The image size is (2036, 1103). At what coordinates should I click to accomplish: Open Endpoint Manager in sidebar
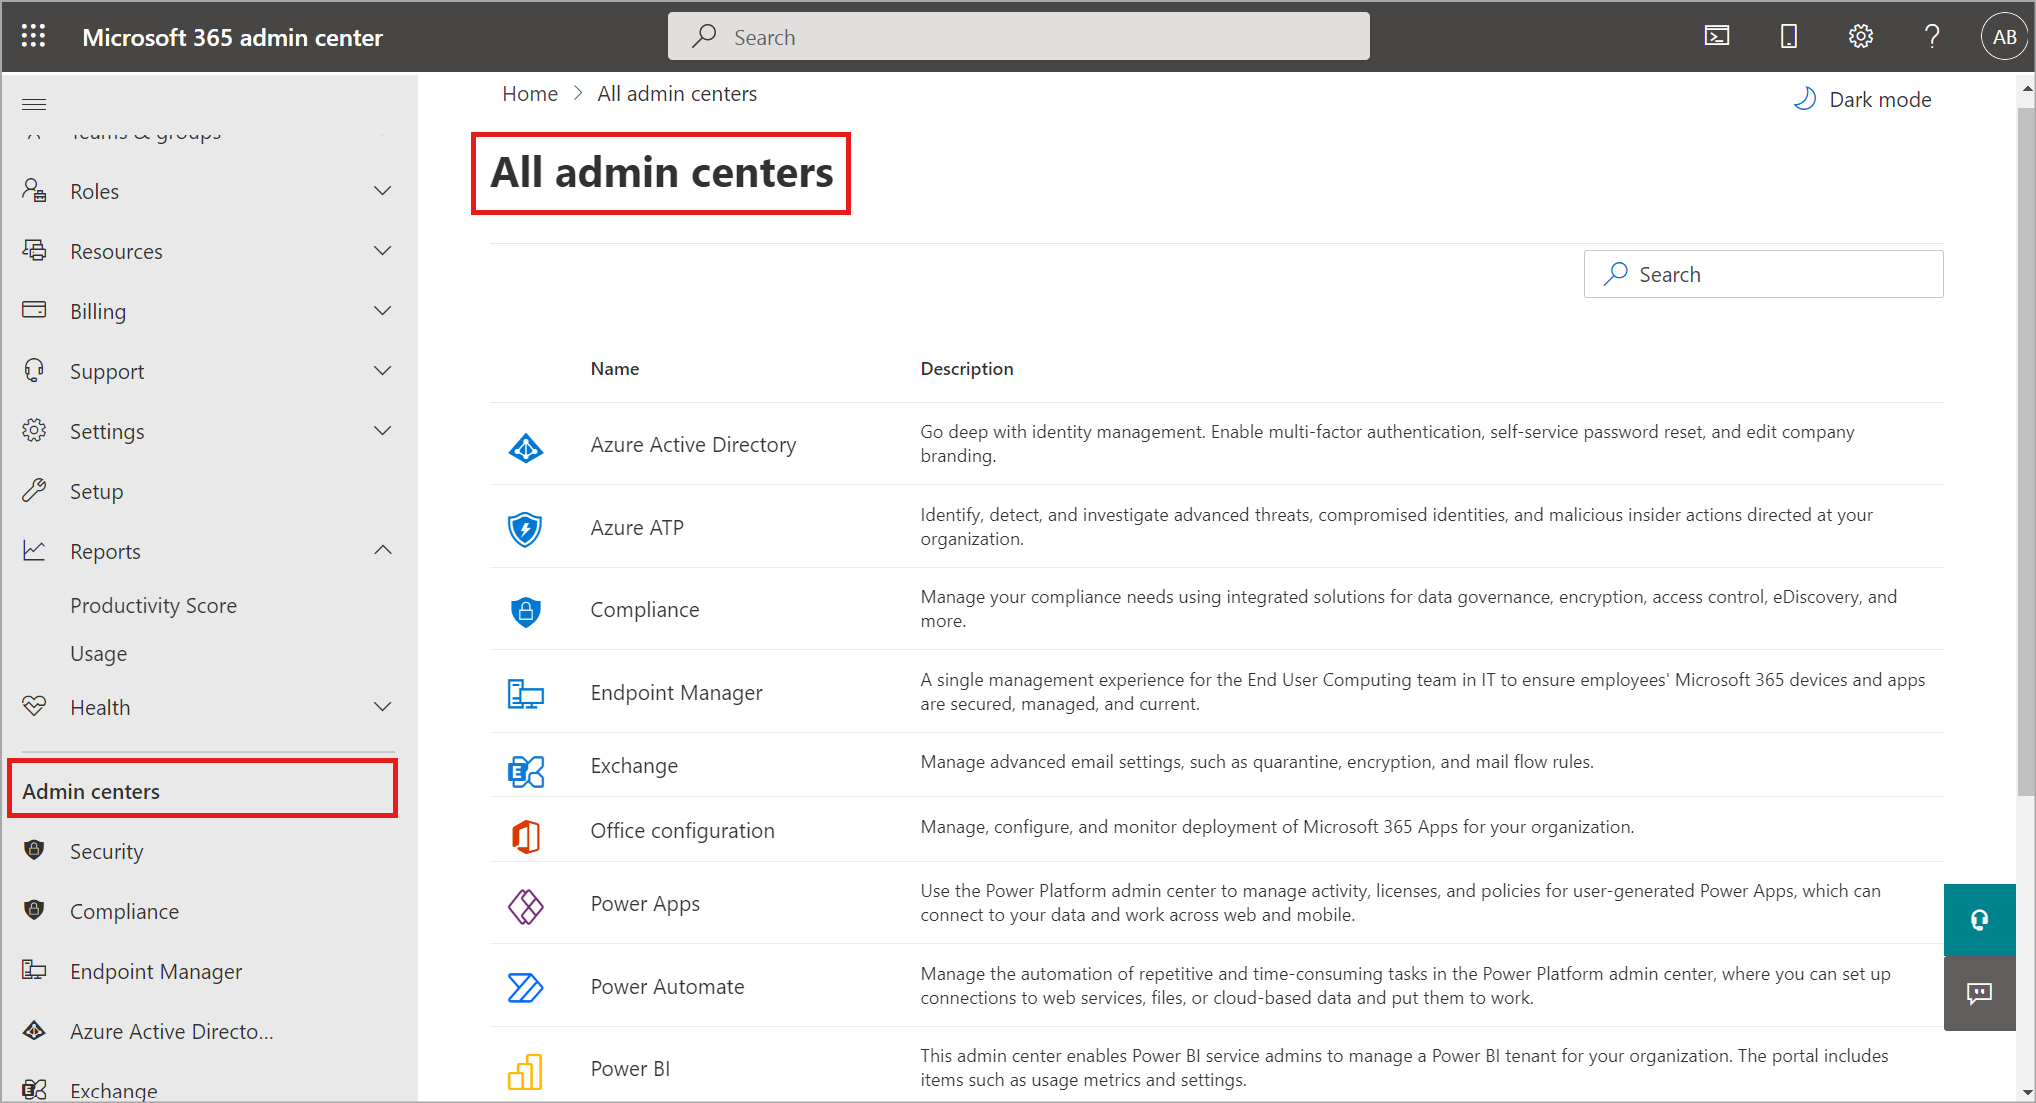[156, 971]
